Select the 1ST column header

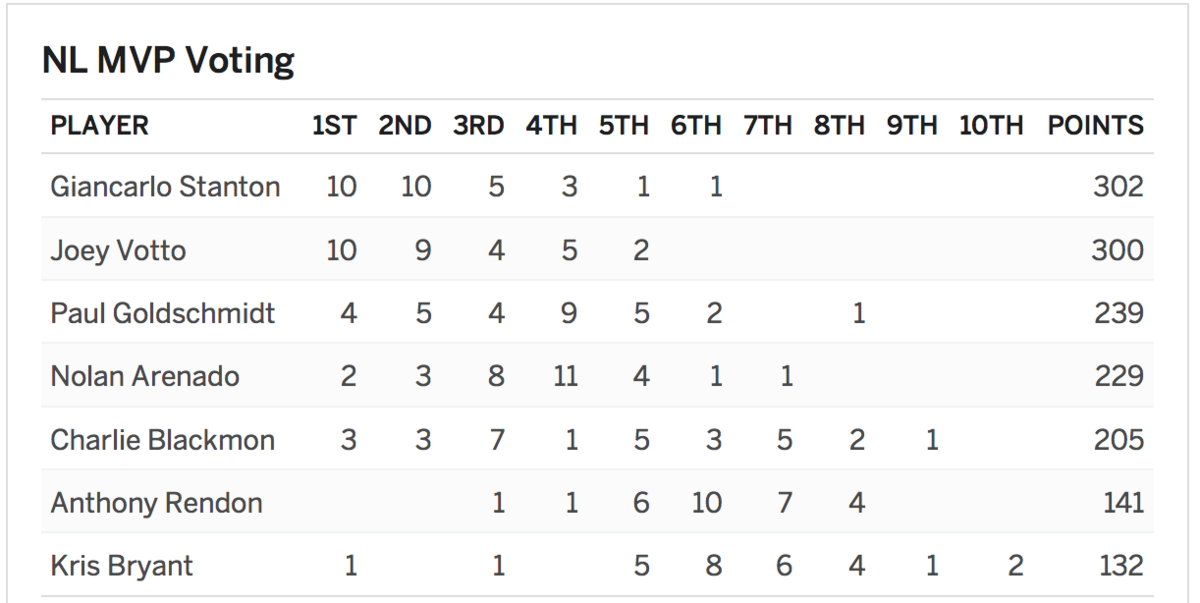(x=333, y=126)
